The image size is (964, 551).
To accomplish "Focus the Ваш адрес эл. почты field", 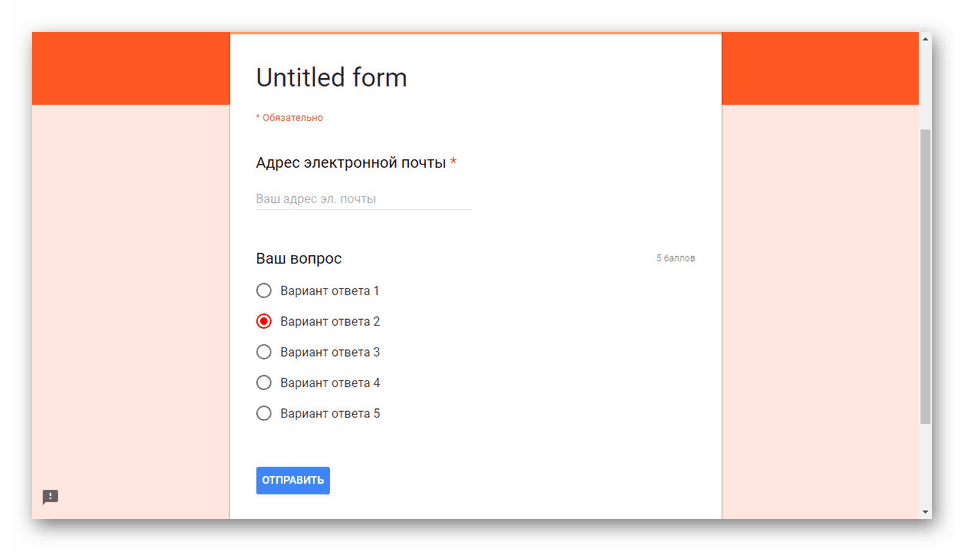I will pyautogui.click(x=363, y=199).
